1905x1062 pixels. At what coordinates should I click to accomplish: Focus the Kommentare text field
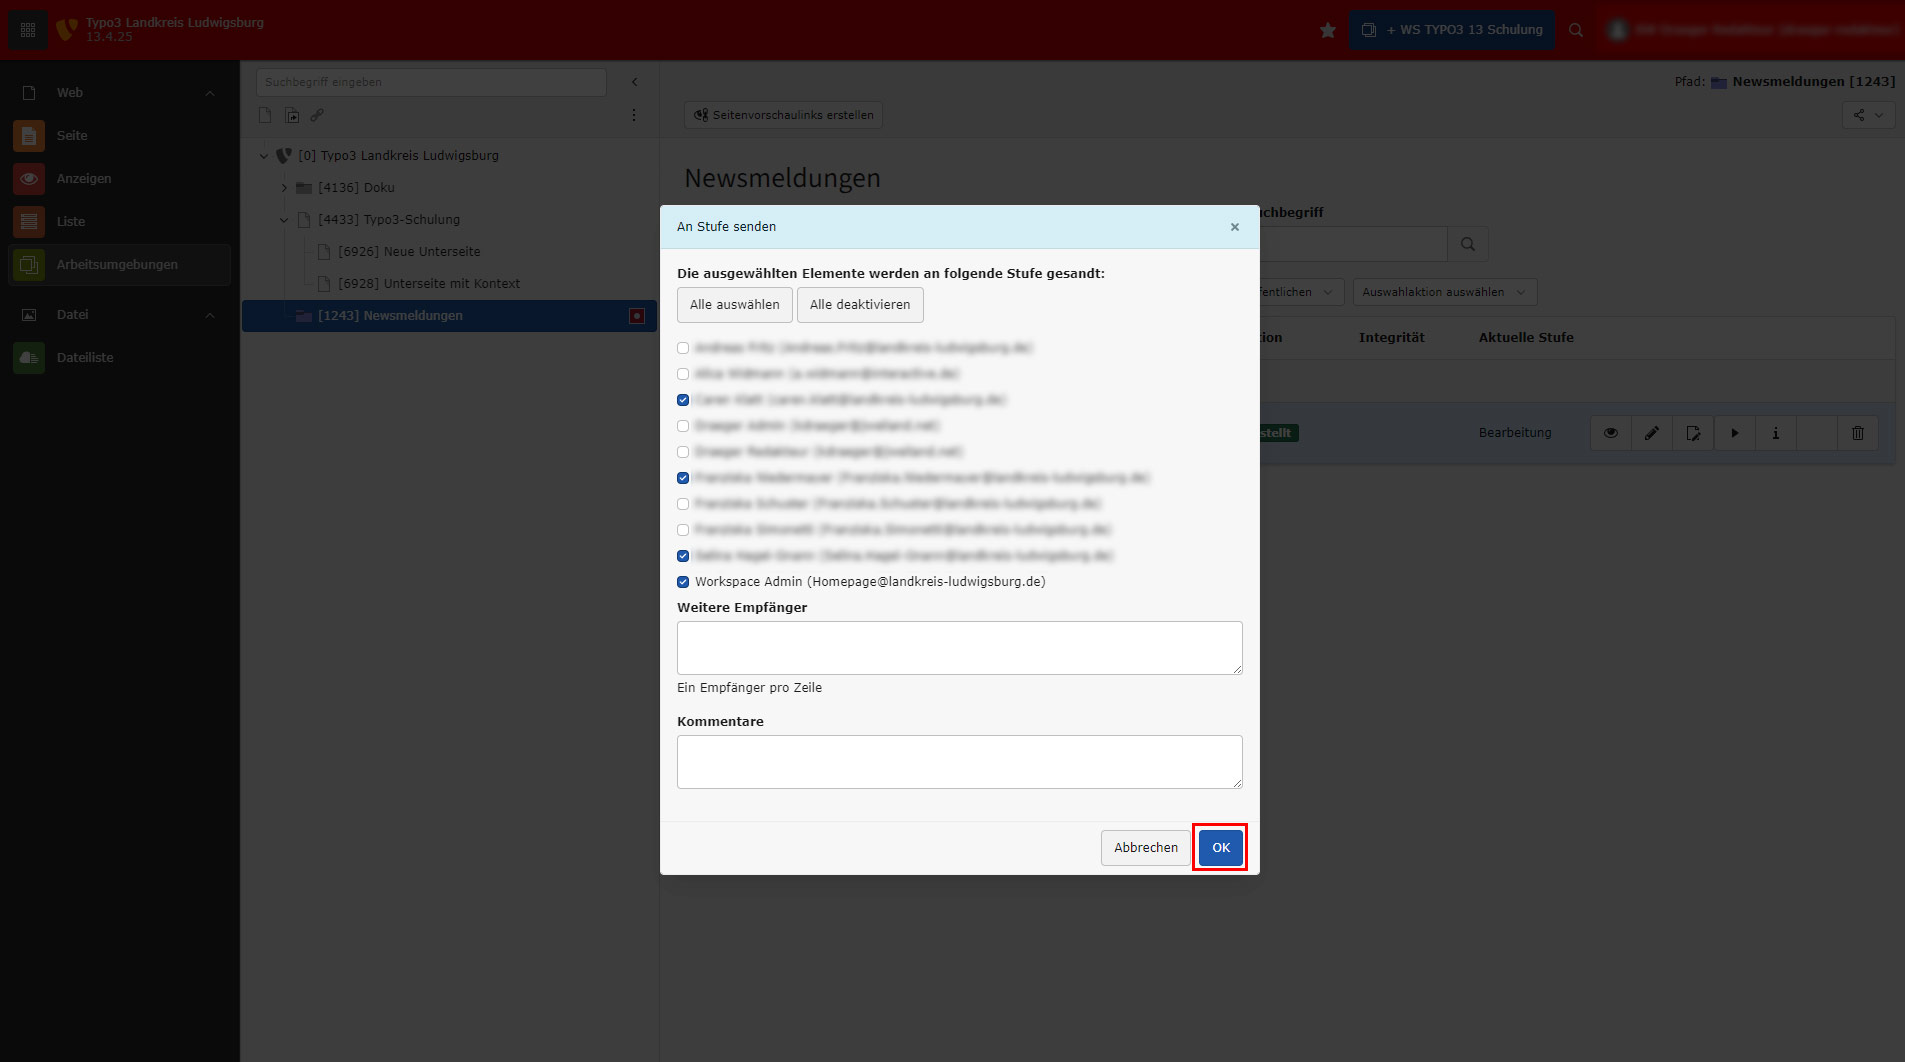959,762
